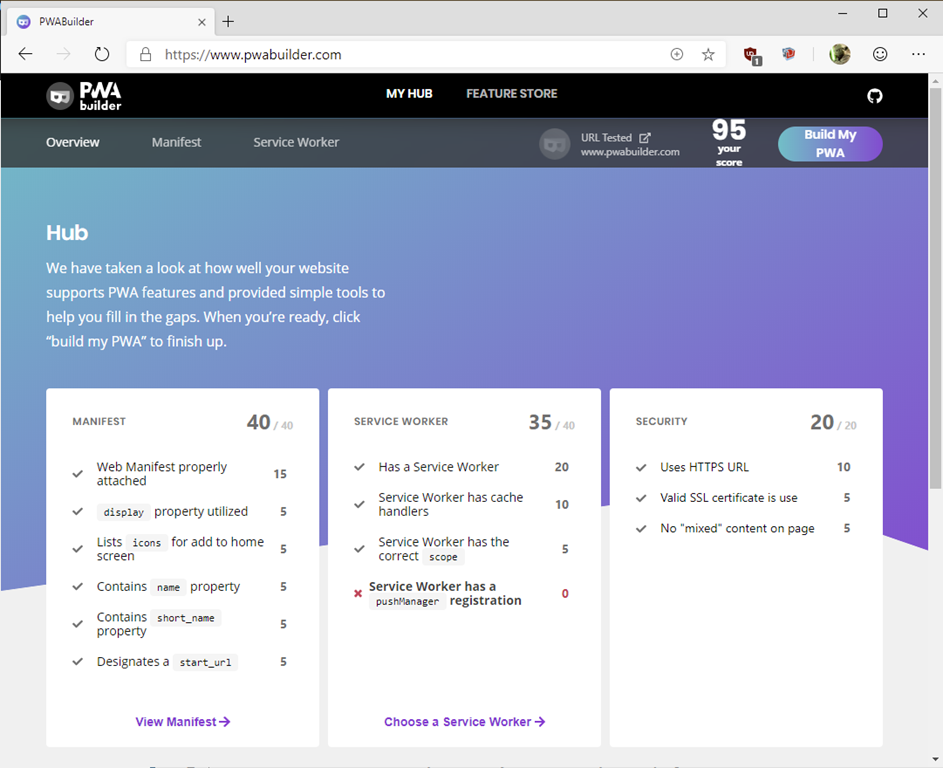Close the PWABuilder tab

tap(201, 22)
